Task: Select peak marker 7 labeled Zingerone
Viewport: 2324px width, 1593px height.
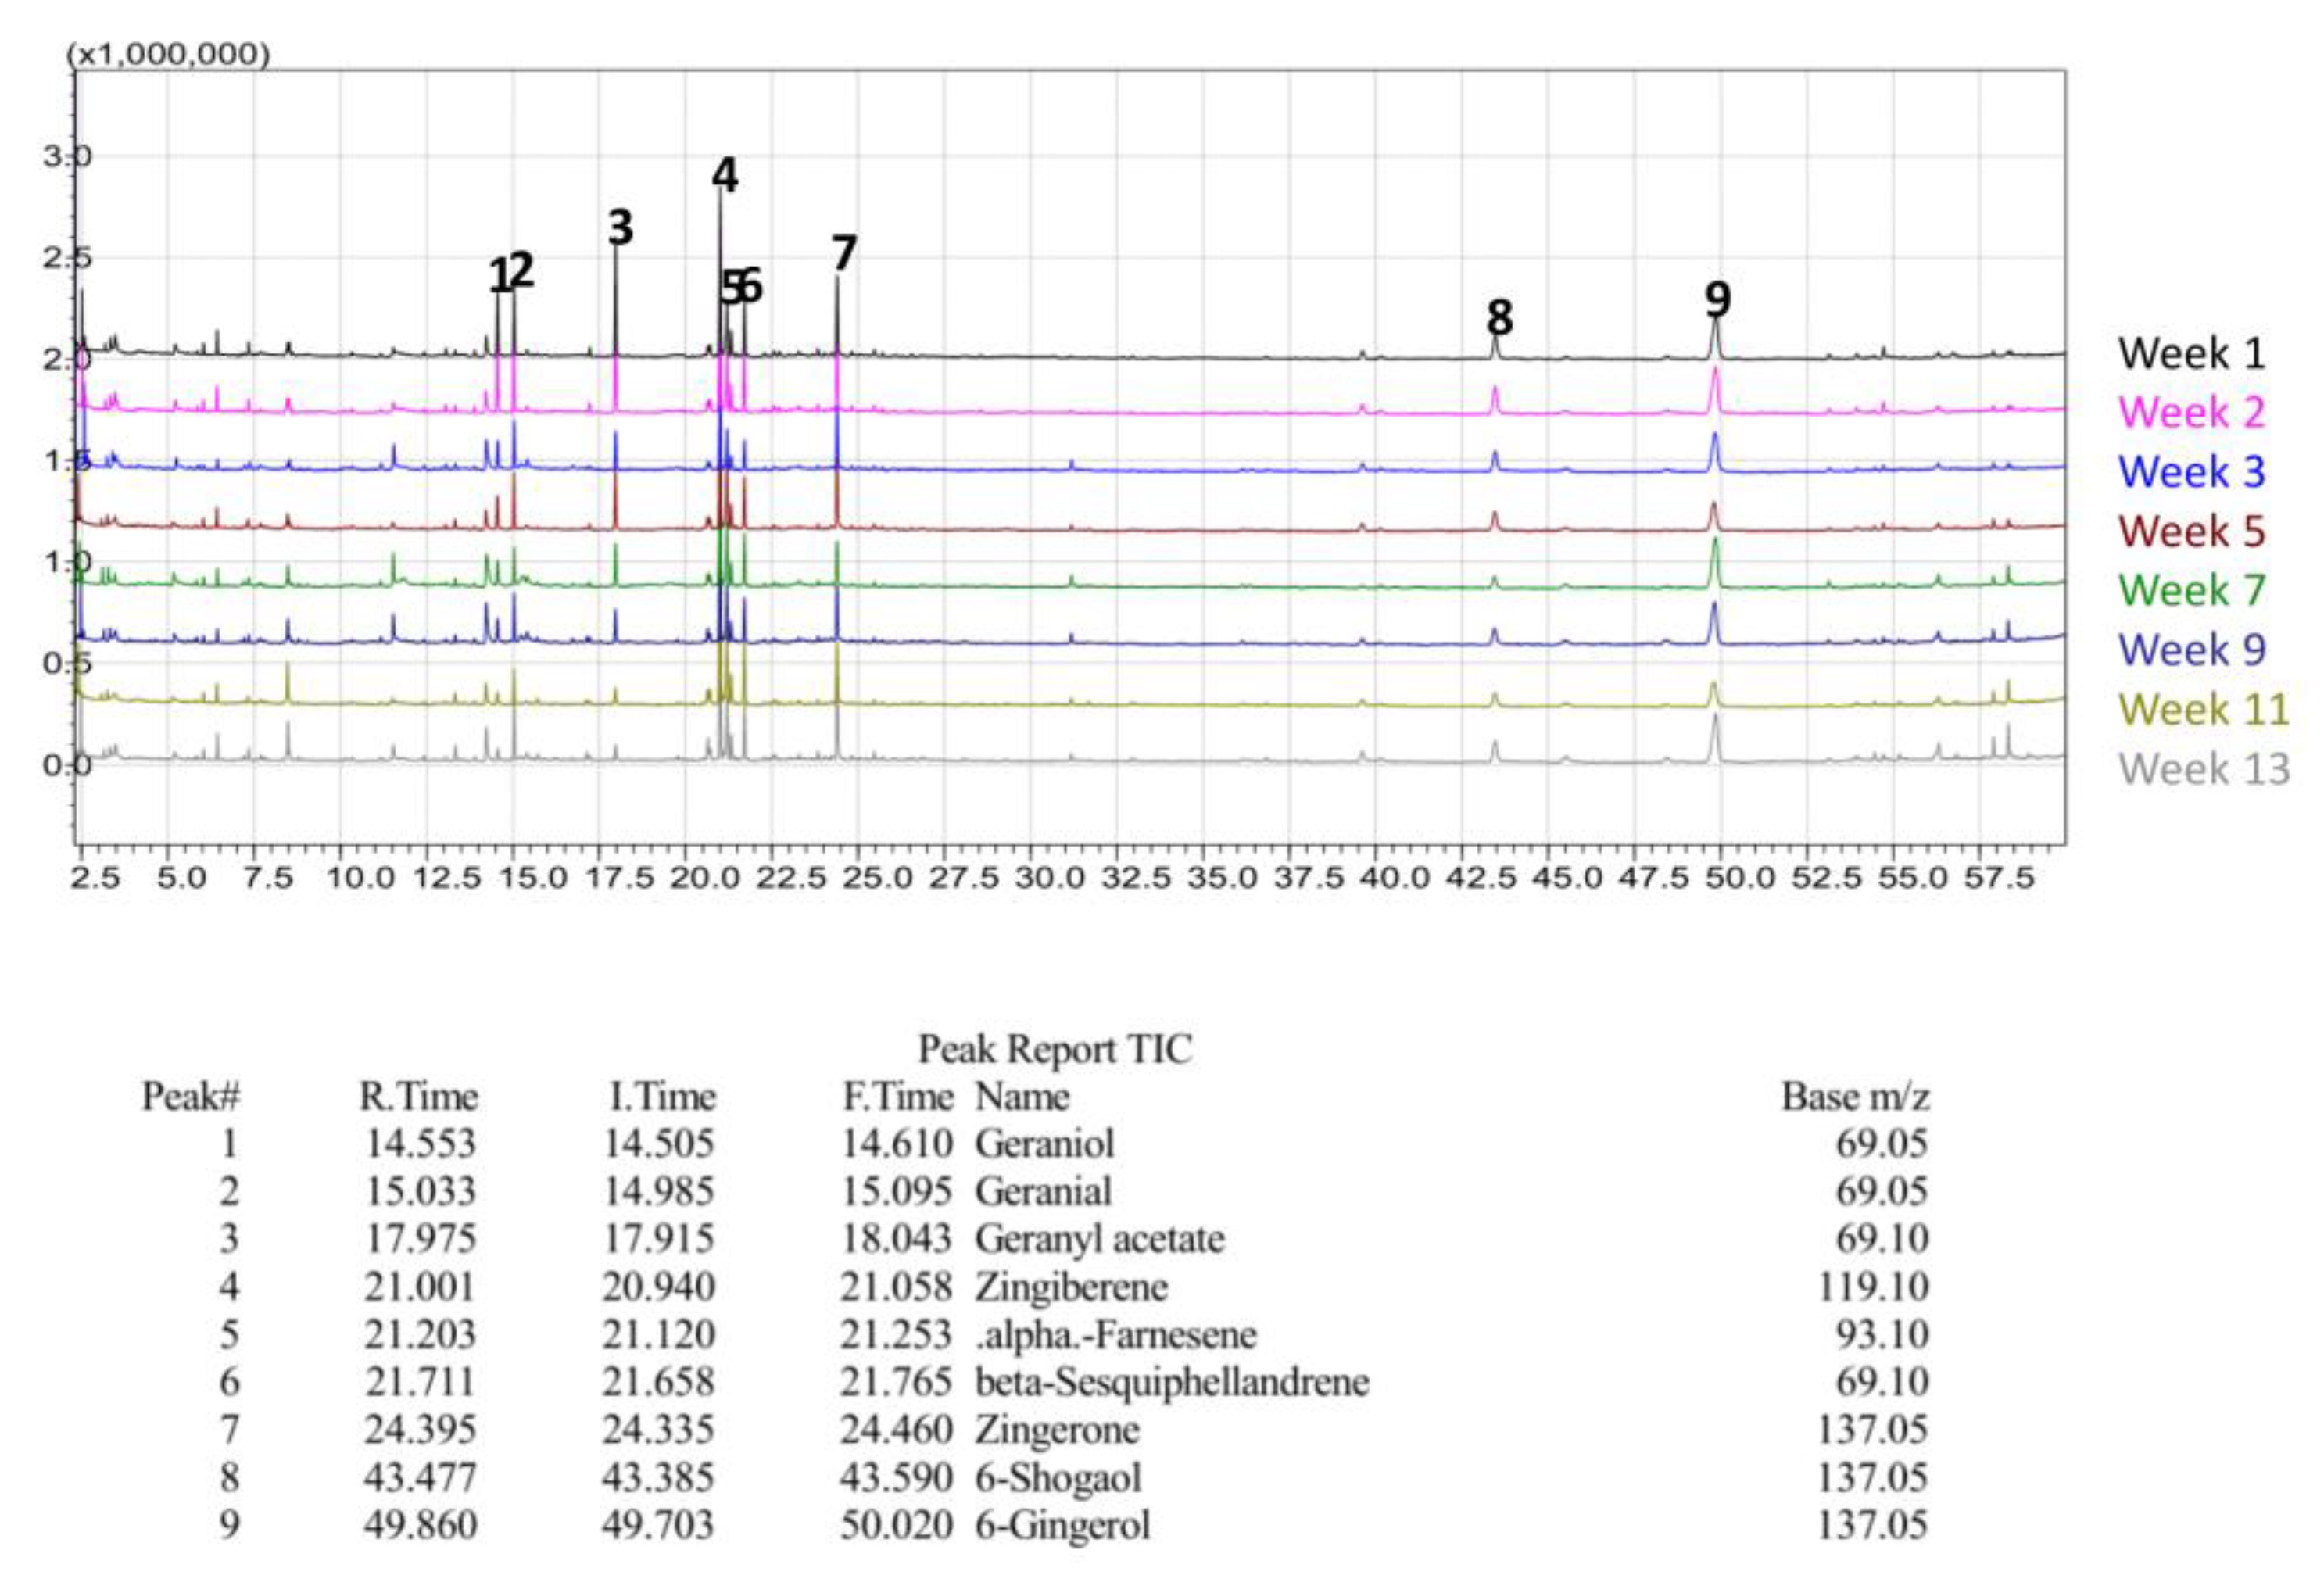Action: click(x=843, y=253)
